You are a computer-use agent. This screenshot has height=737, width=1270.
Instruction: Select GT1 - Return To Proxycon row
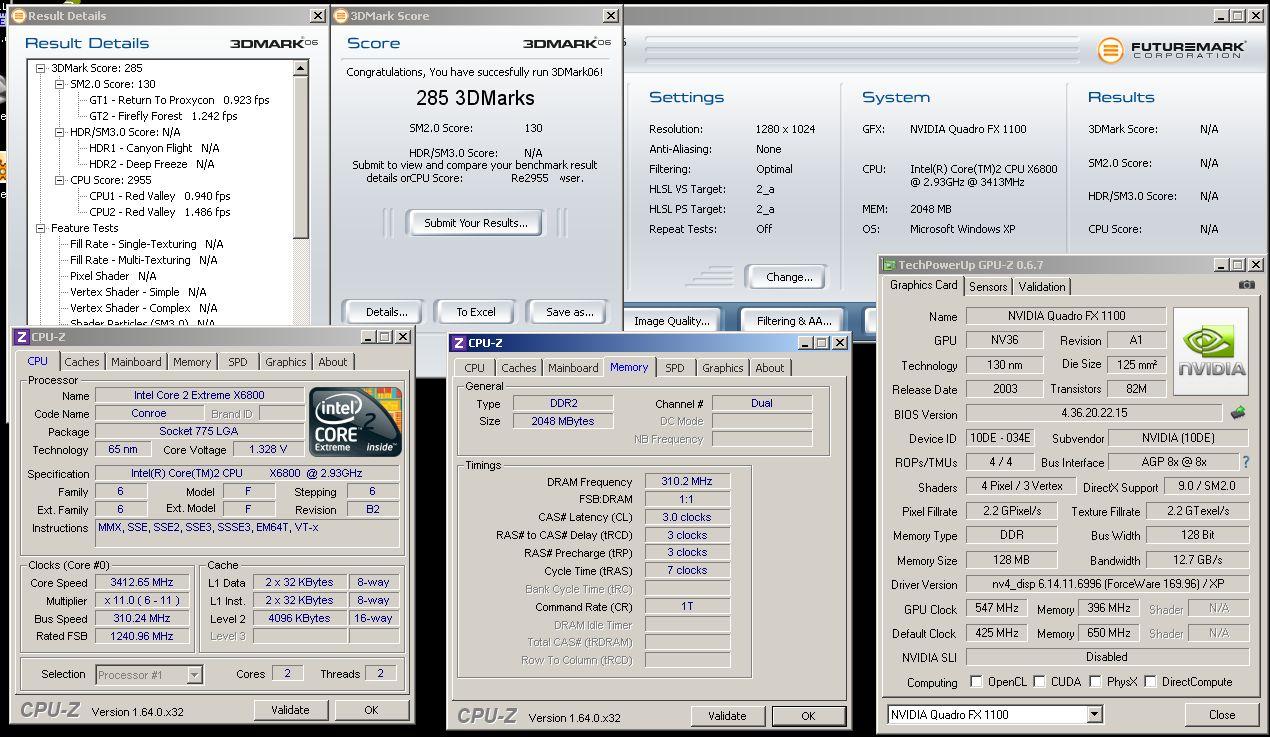point(180,100)
